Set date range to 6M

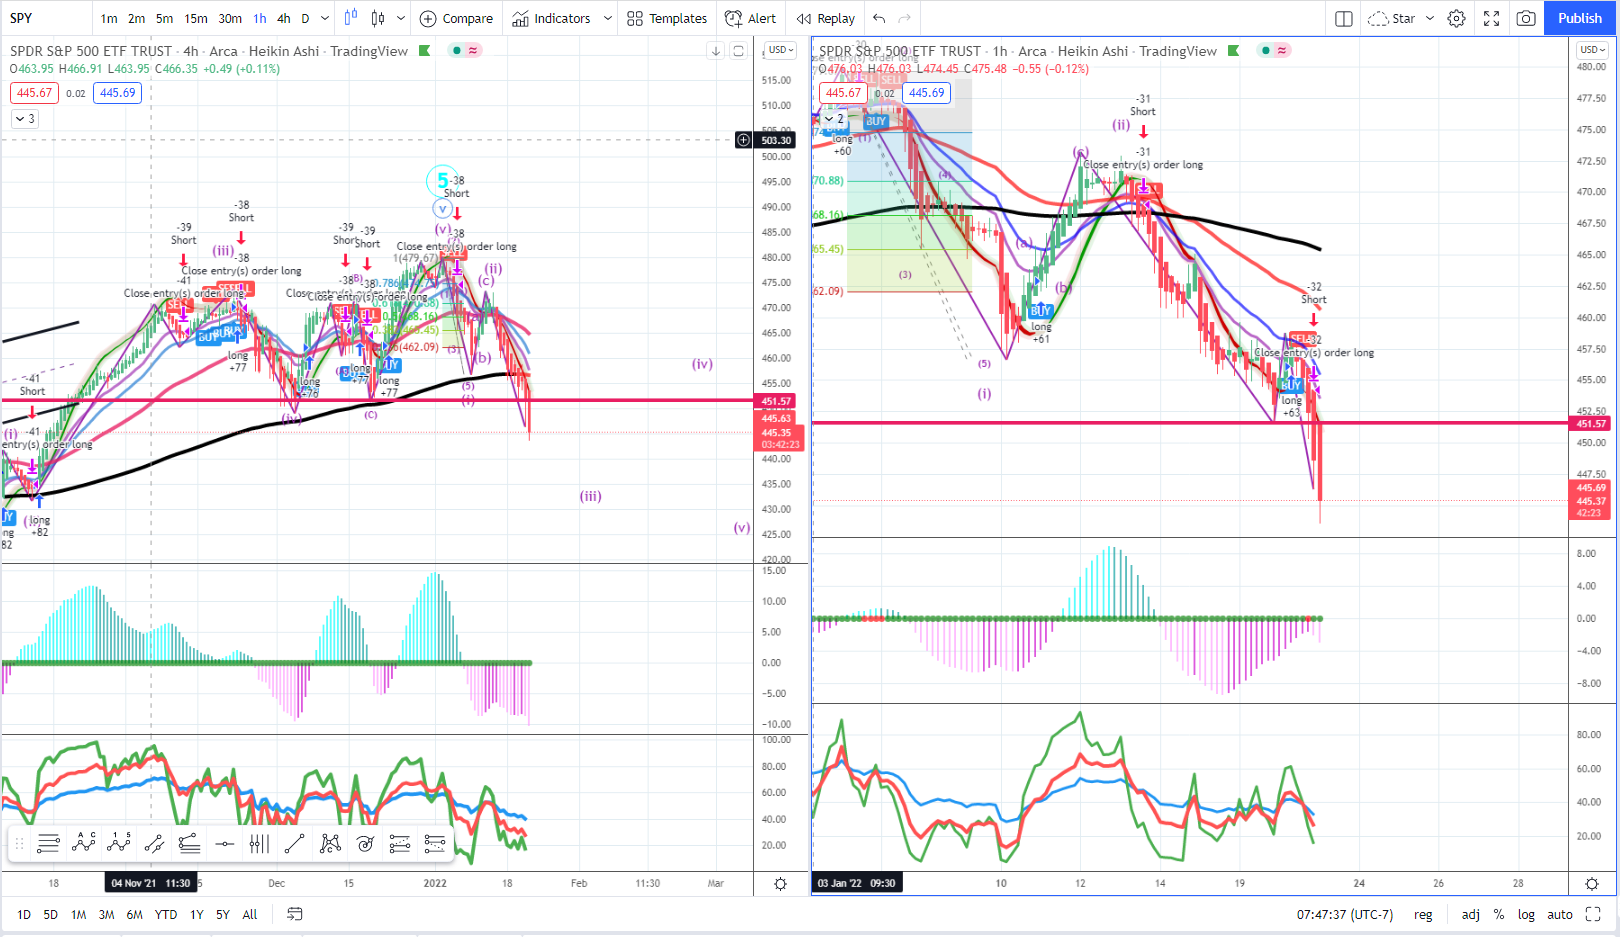(134, 914)
